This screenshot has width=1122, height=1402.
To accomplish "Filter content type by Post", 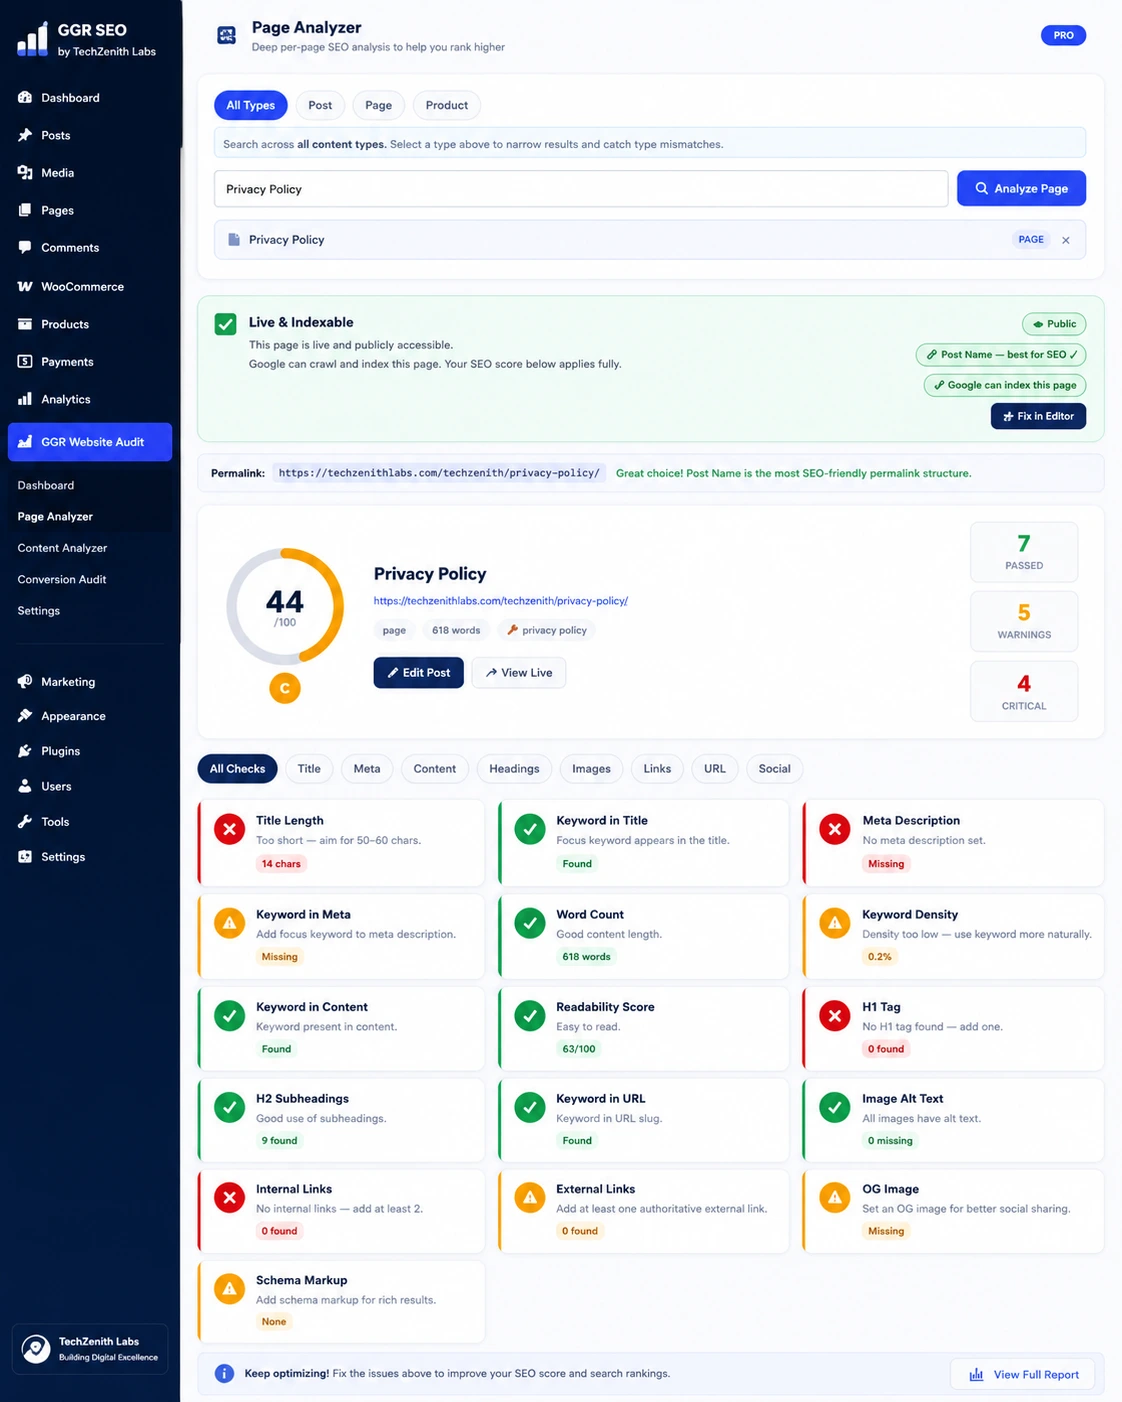I will coord(320,105).
